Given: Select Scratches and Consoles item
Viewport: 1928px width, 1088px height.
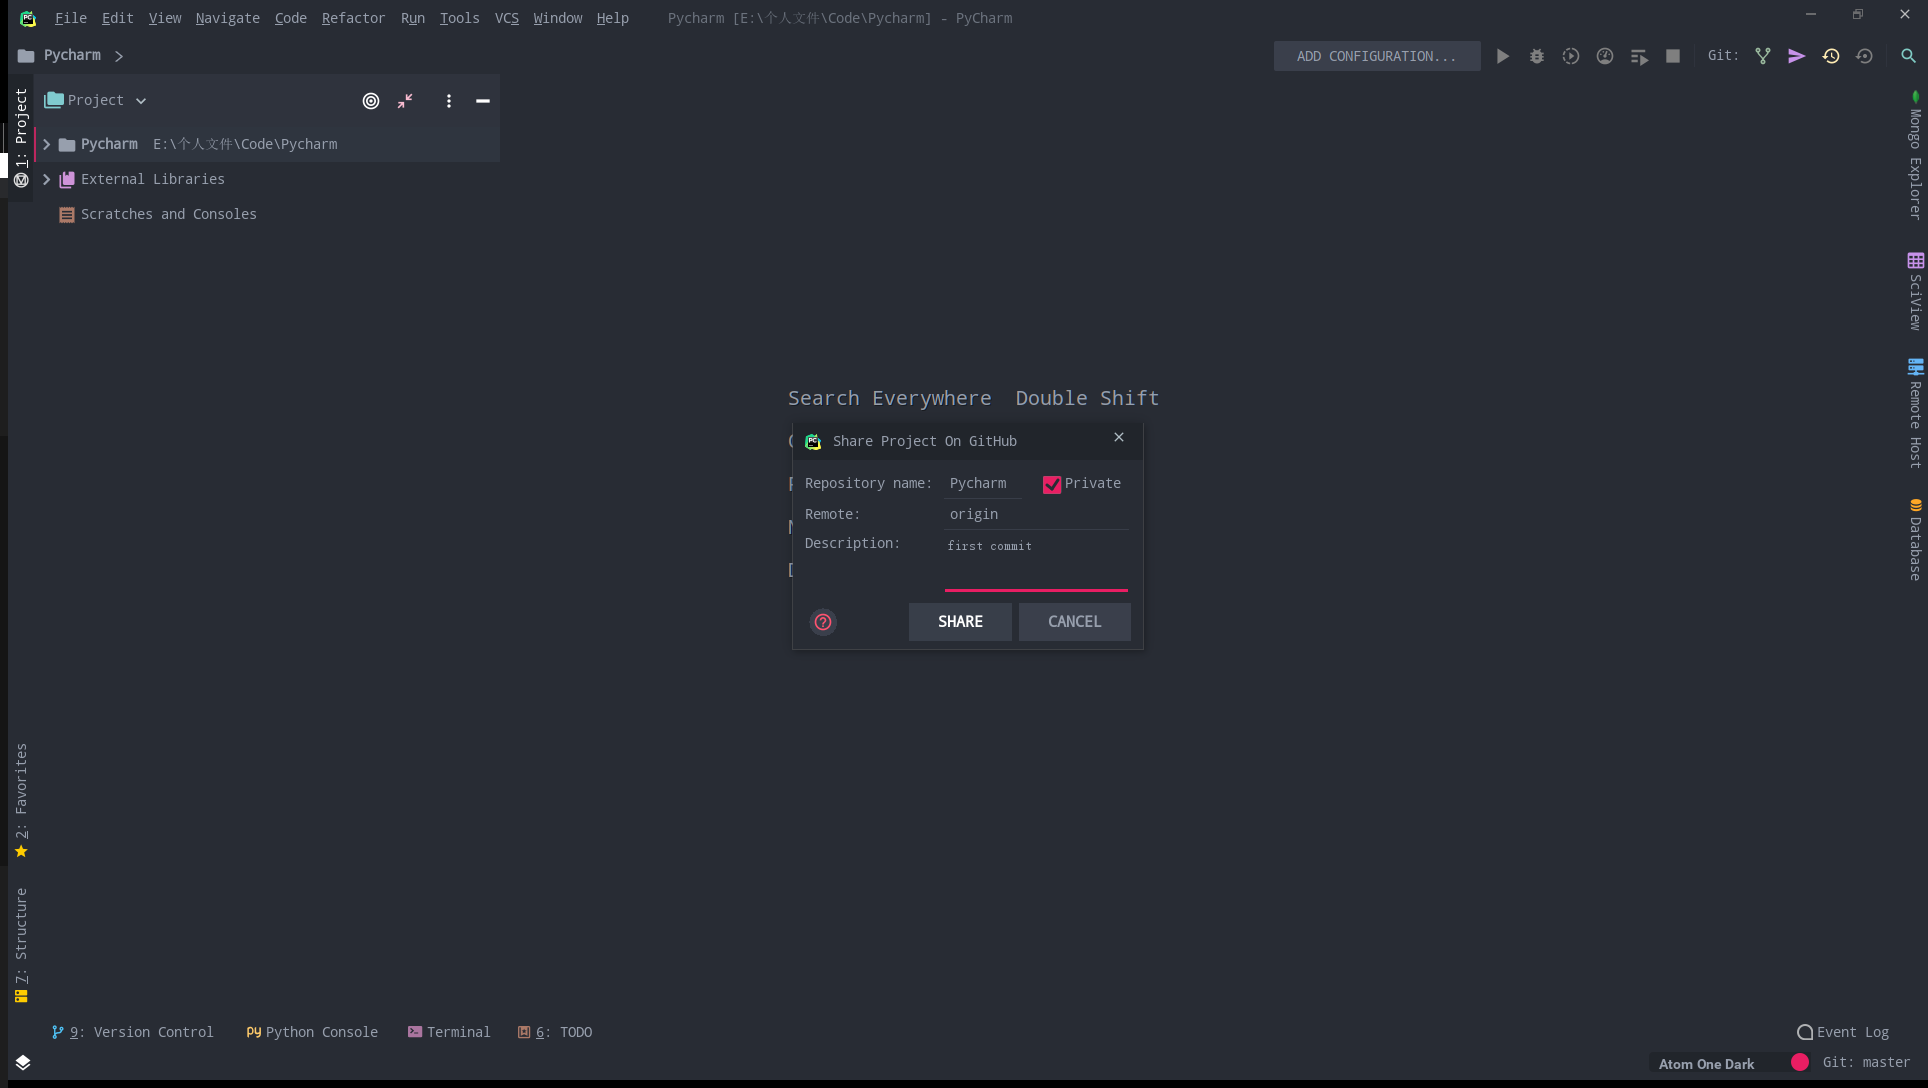Looking at the screenshot, I should [158, 215].
